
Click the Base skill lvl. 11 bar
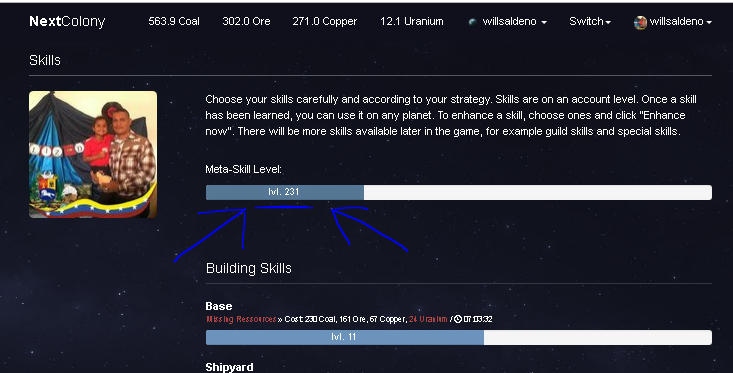(x=459, y=337)
